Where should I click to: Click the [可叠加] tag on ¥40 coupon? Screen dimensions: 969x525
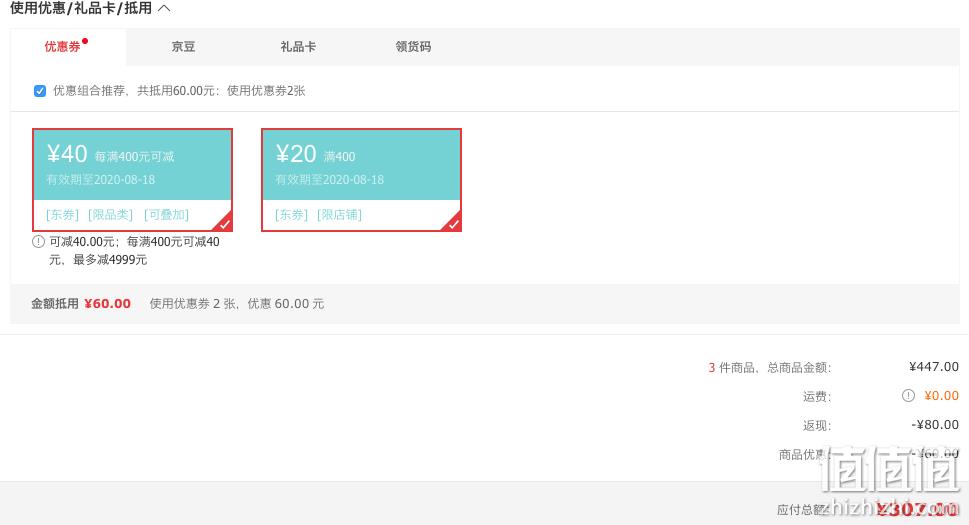tap(166, 214)
